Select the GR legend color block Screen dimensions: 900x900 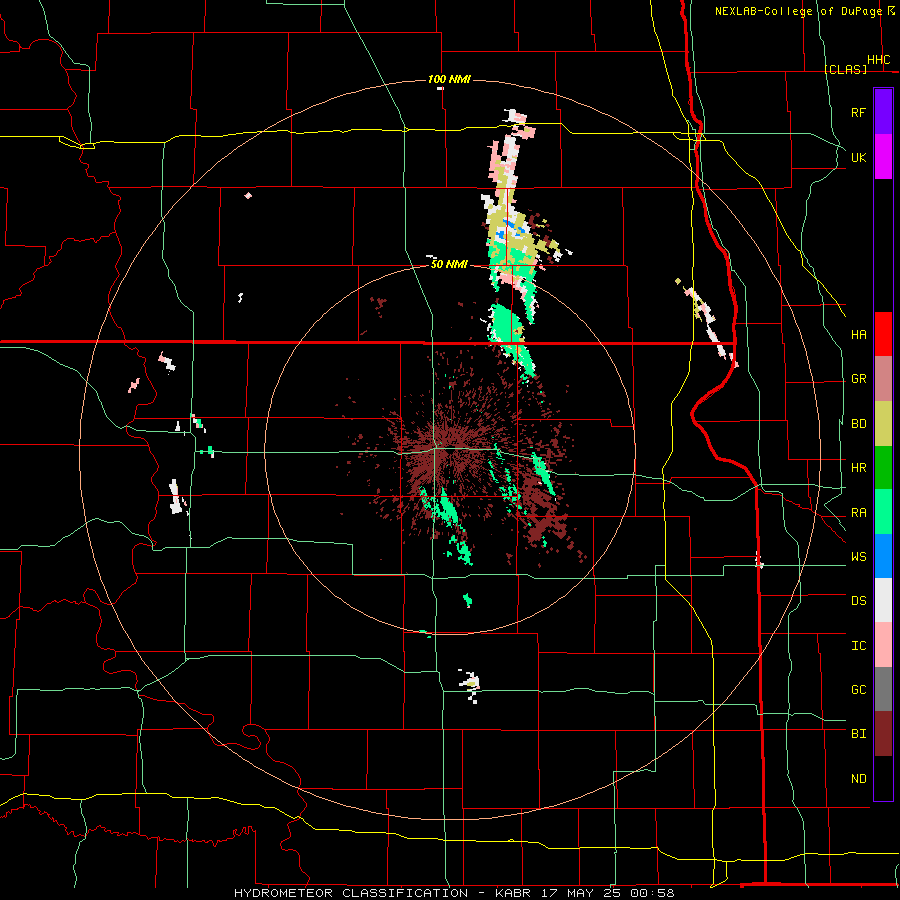[x=883, y=379]
